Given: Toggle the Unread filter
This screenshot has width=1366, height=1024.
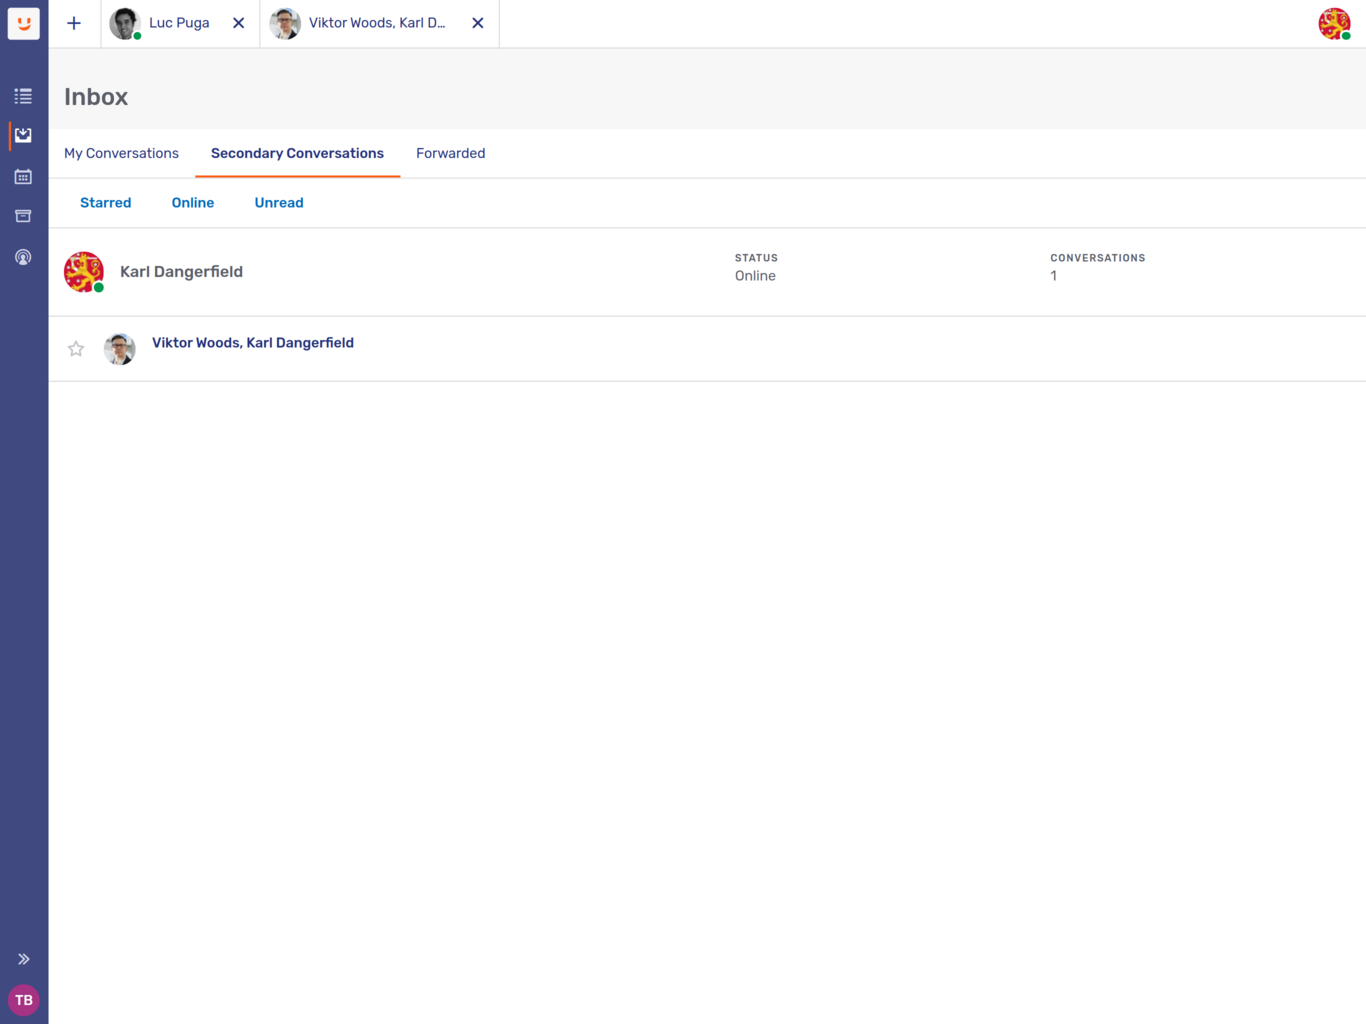Looking at the screenshot, I should tap(278, 202).
